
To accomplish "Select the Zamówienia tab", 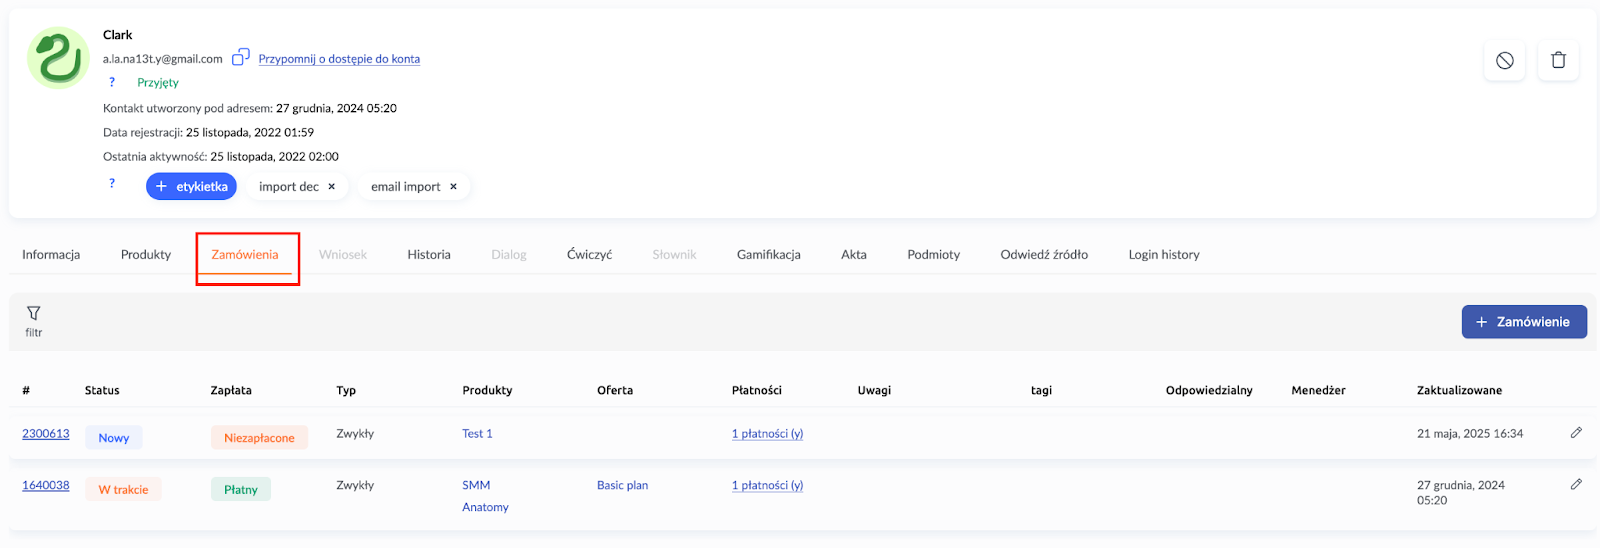I will [x=245, y=255].
